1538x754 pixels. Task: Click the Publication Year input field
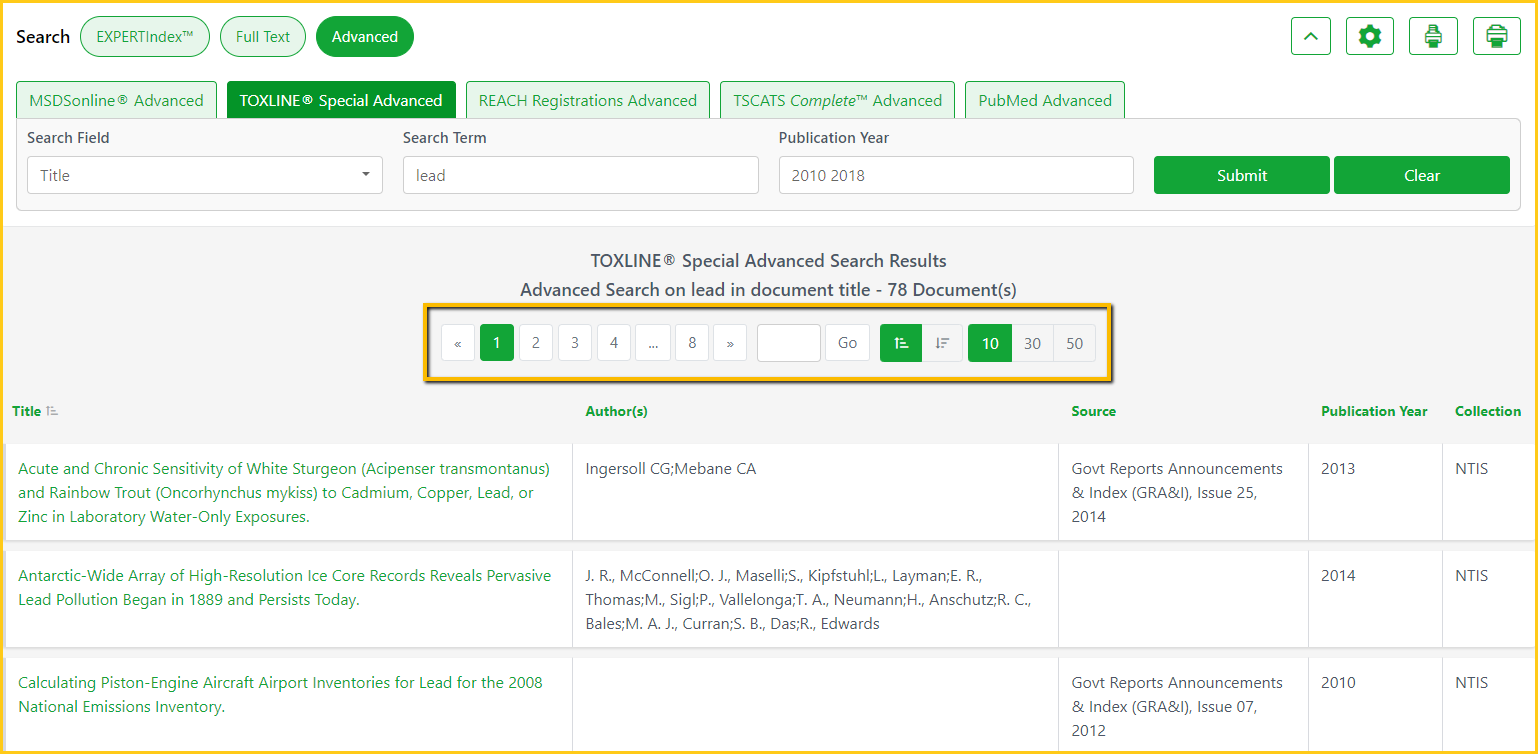pyautogui.click(x=955, y=175)
